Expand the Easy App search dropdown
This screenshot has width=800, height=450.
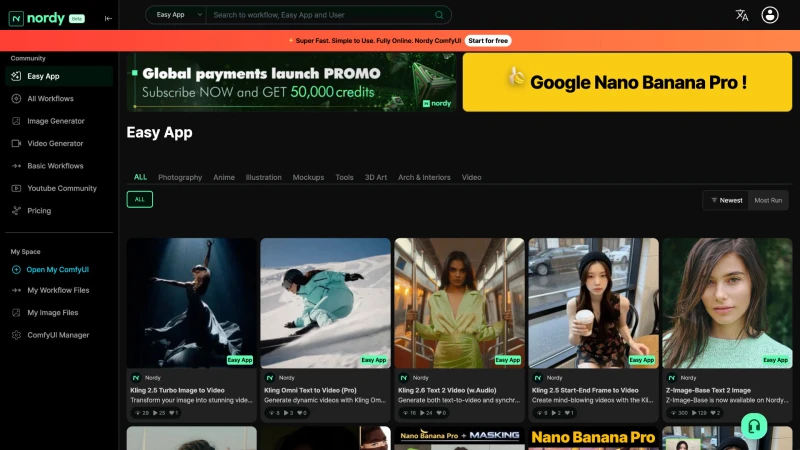[x=176, y=15]
